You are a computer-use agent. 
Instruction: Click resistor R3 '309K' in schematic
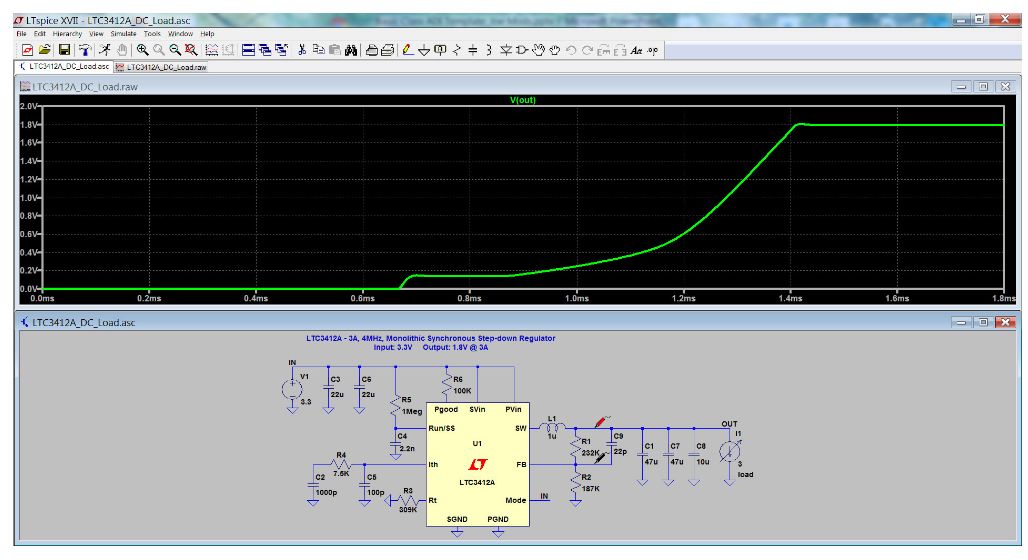pos(408,500)
